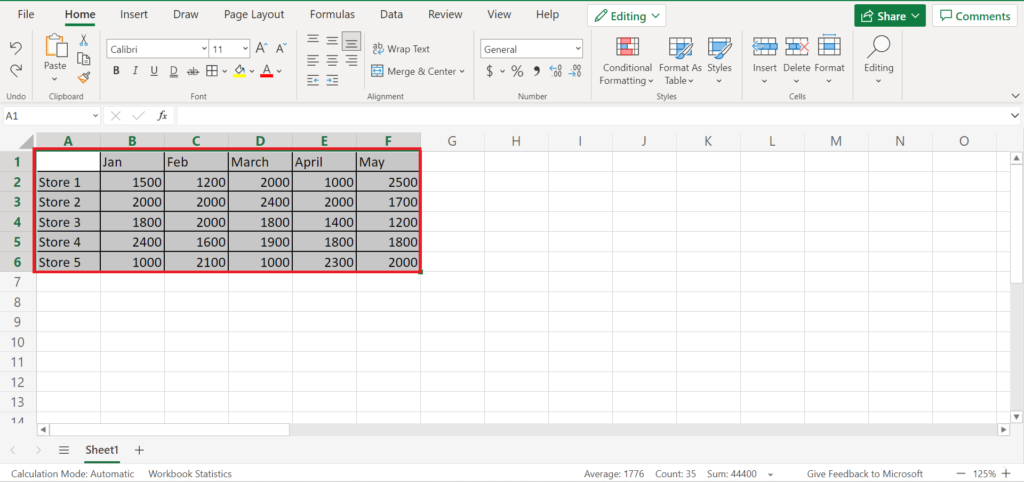Apply percent style
This screenshot has height=482, width=1024.
click(x=517, y=71)
